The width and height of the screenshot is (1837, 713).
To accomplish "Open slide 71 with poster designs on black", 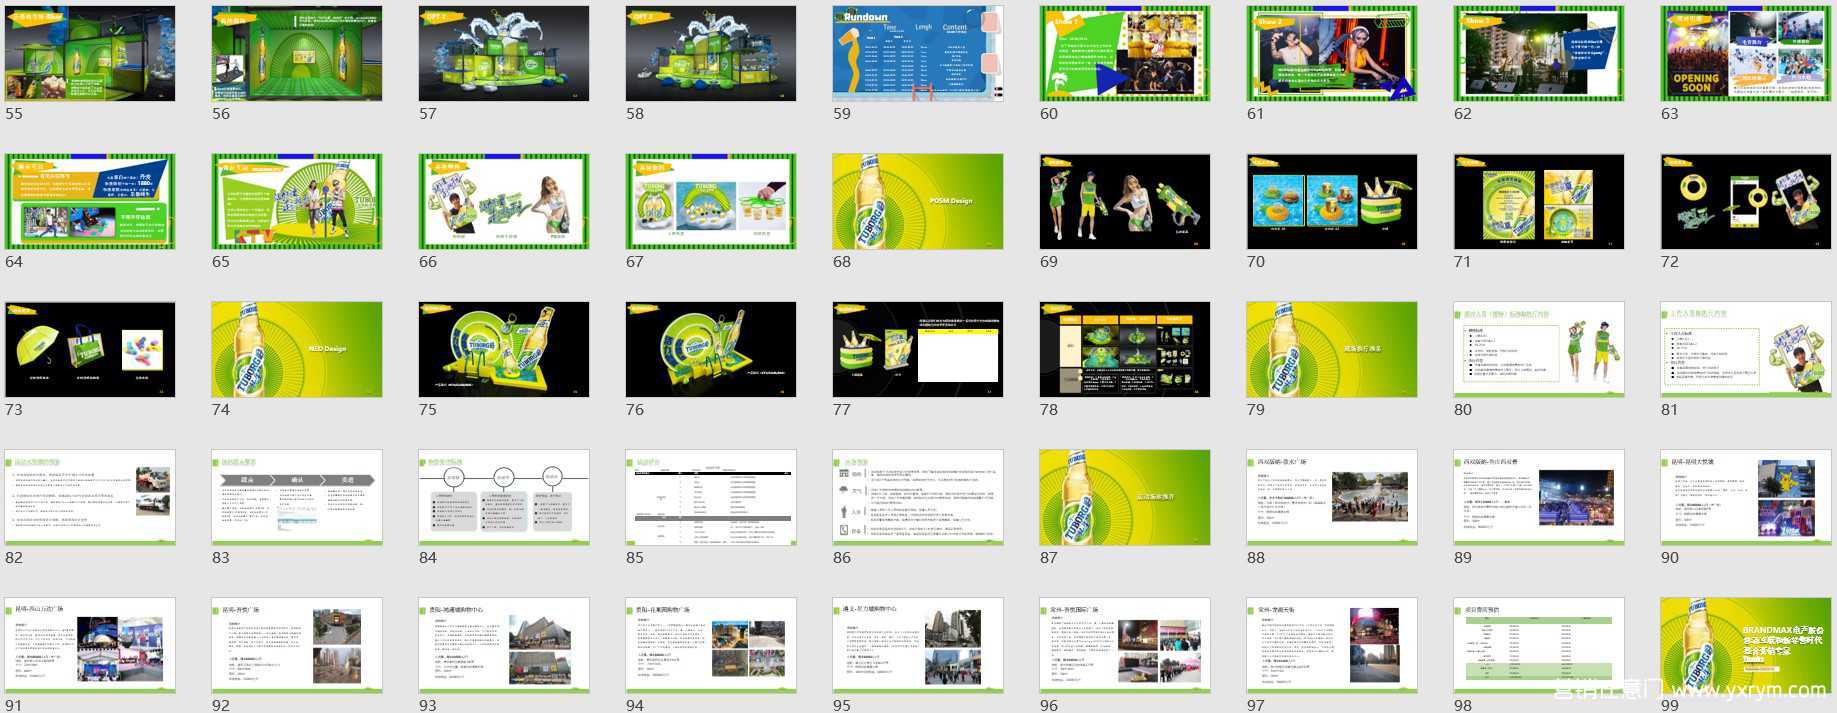I will coord(1539,201).
